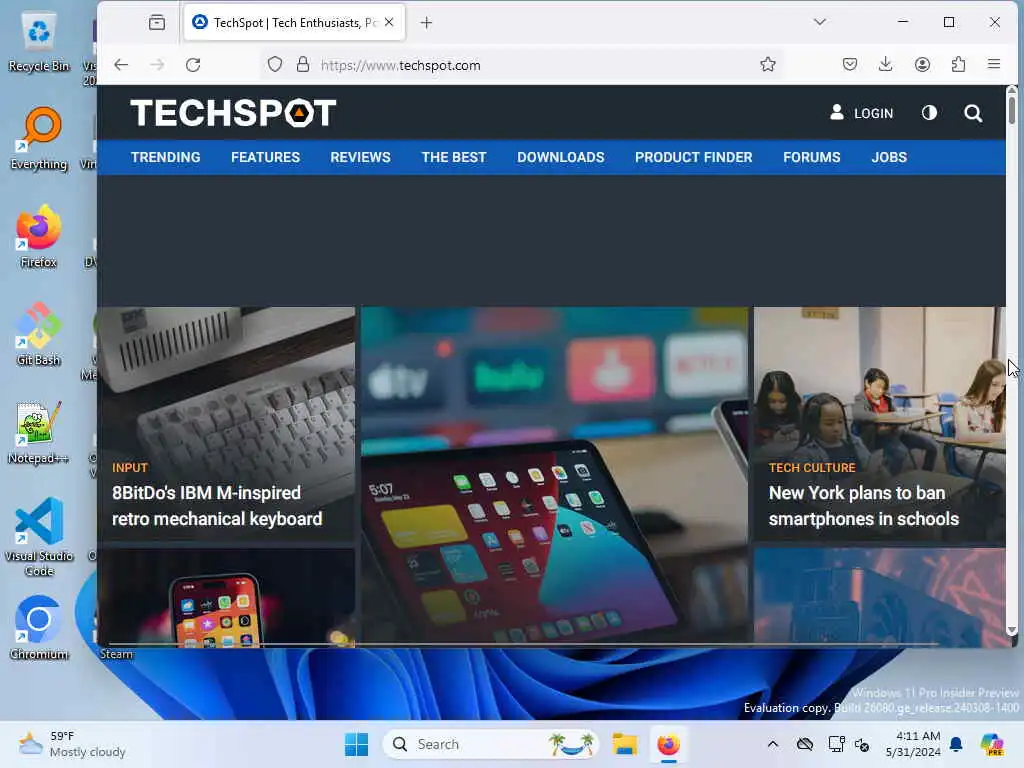Go back using the browser back arrow

coord(121,65)
